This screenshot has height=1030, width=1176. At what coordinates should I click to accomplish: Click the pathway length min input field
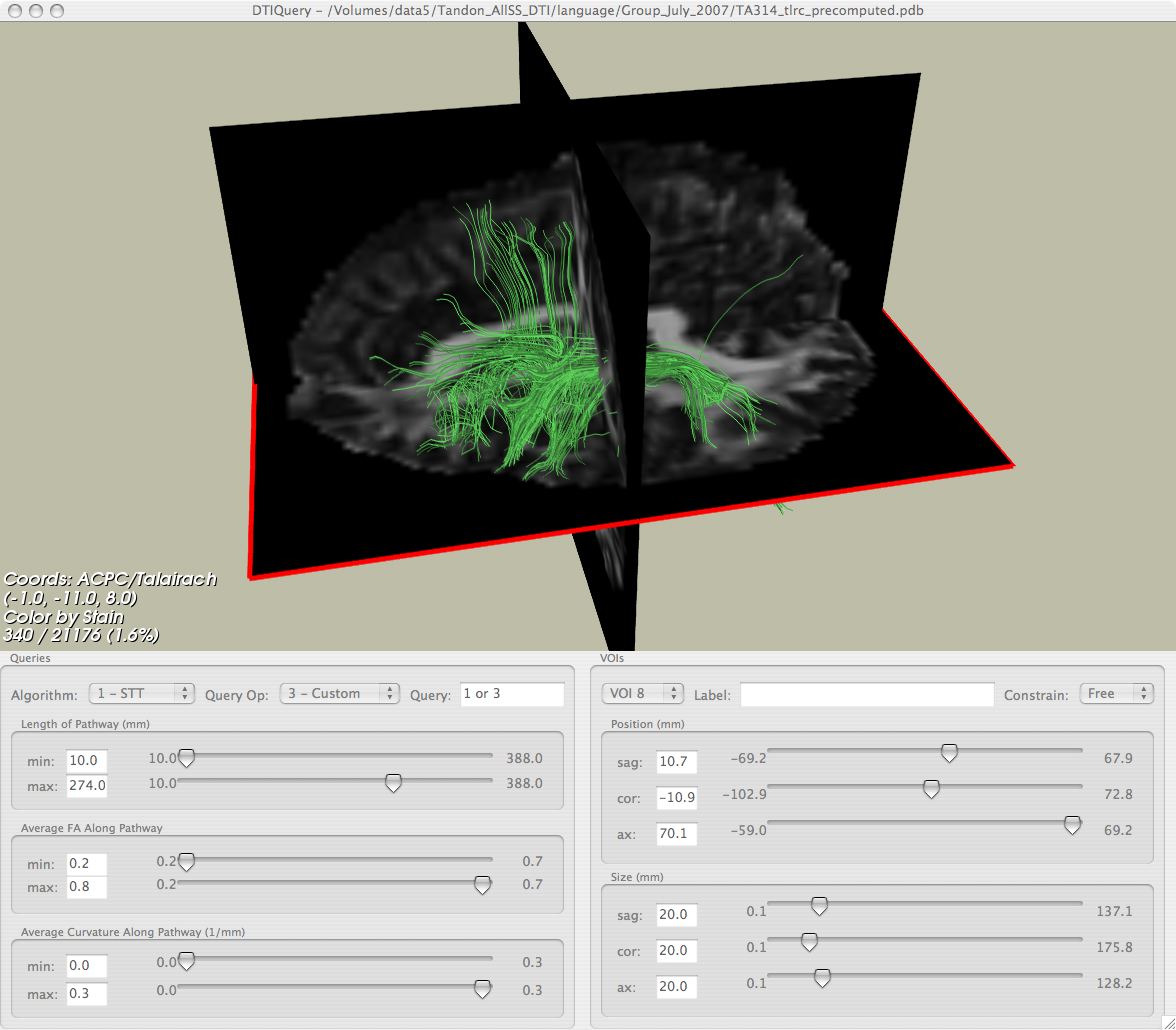(x=86, y=761)
